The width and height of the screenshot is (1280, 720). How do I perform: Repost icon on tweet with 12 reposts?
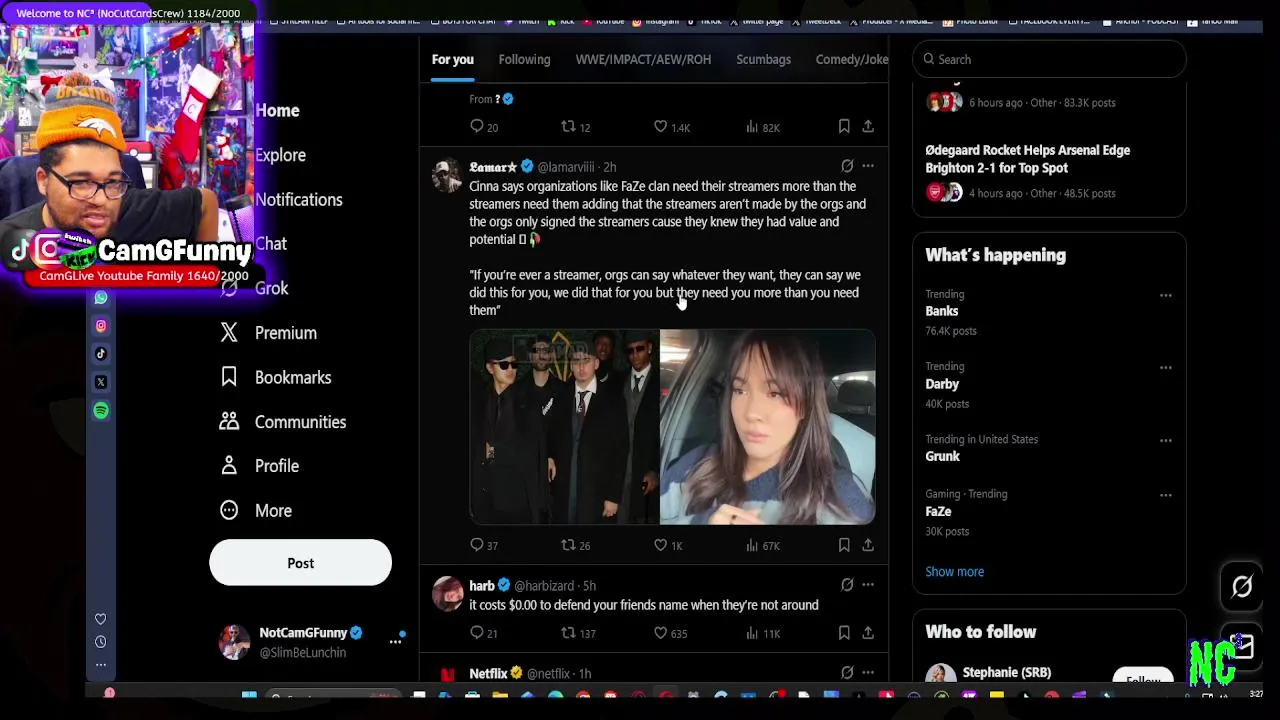pos(568,127)
